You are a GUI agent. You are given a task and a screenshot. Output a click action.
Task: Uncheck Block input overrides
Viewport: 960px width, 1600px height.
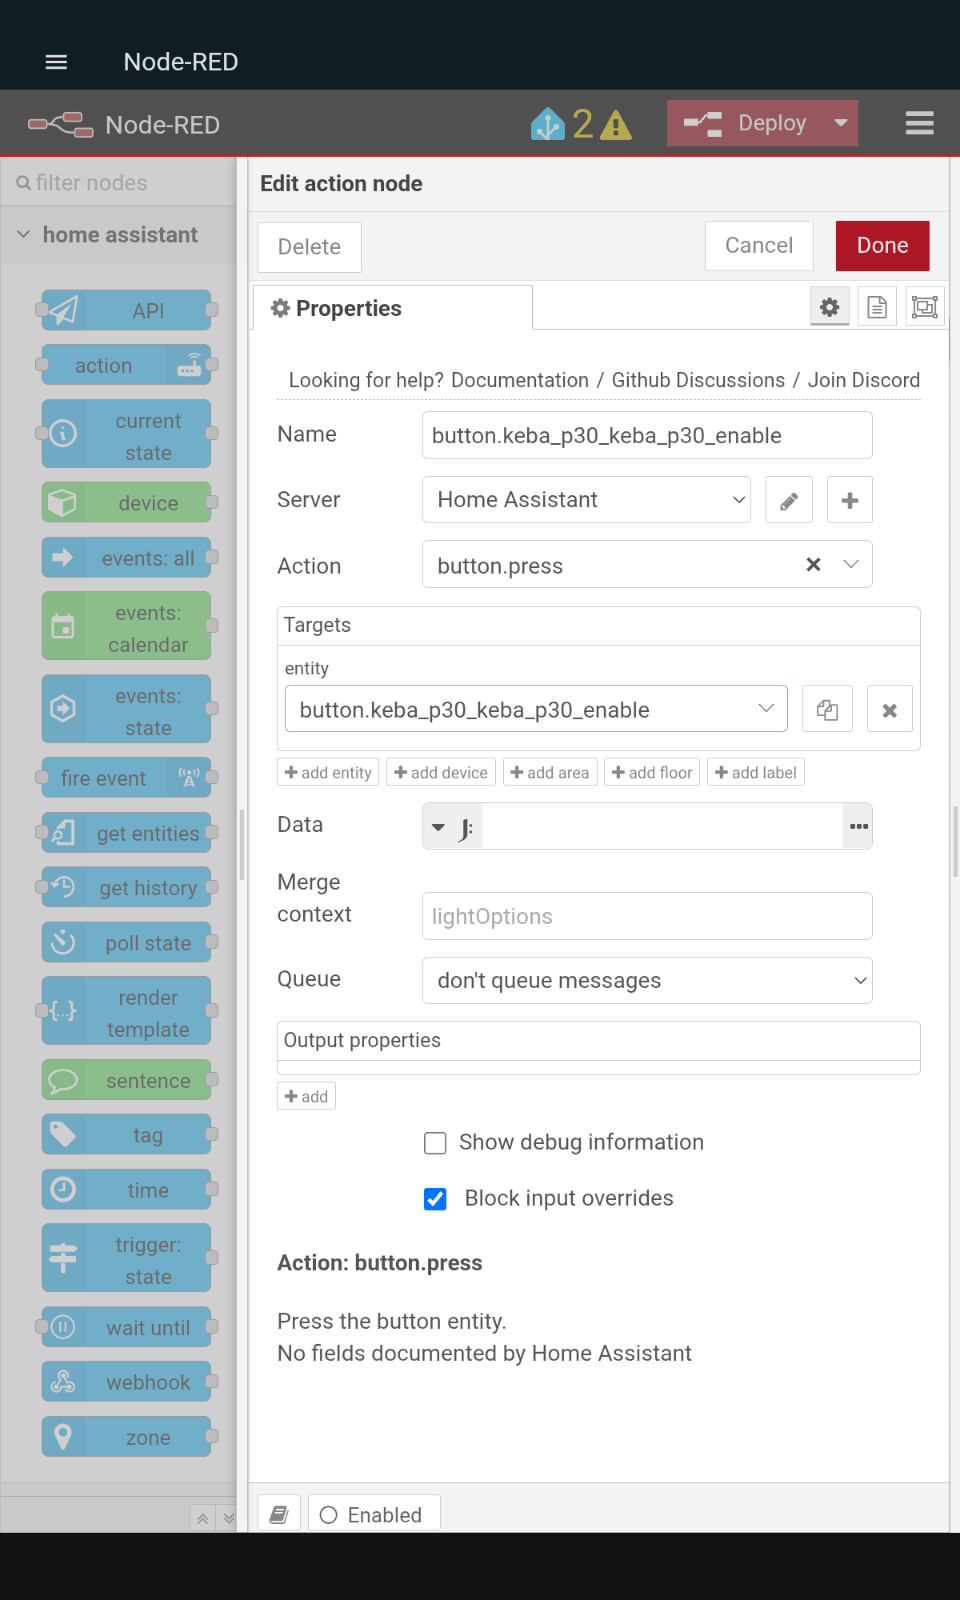[x=435, y=1199]
